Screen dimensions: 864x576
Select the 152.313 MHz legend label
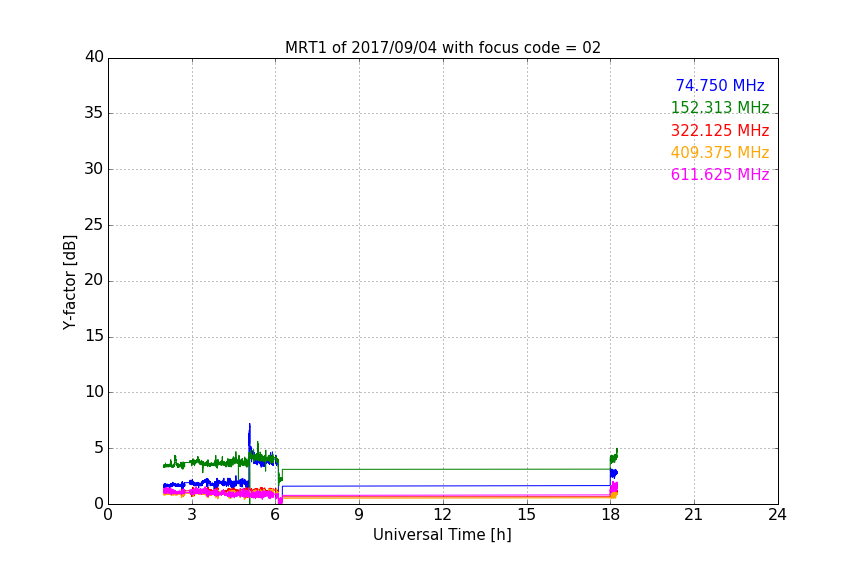(720, 107)
